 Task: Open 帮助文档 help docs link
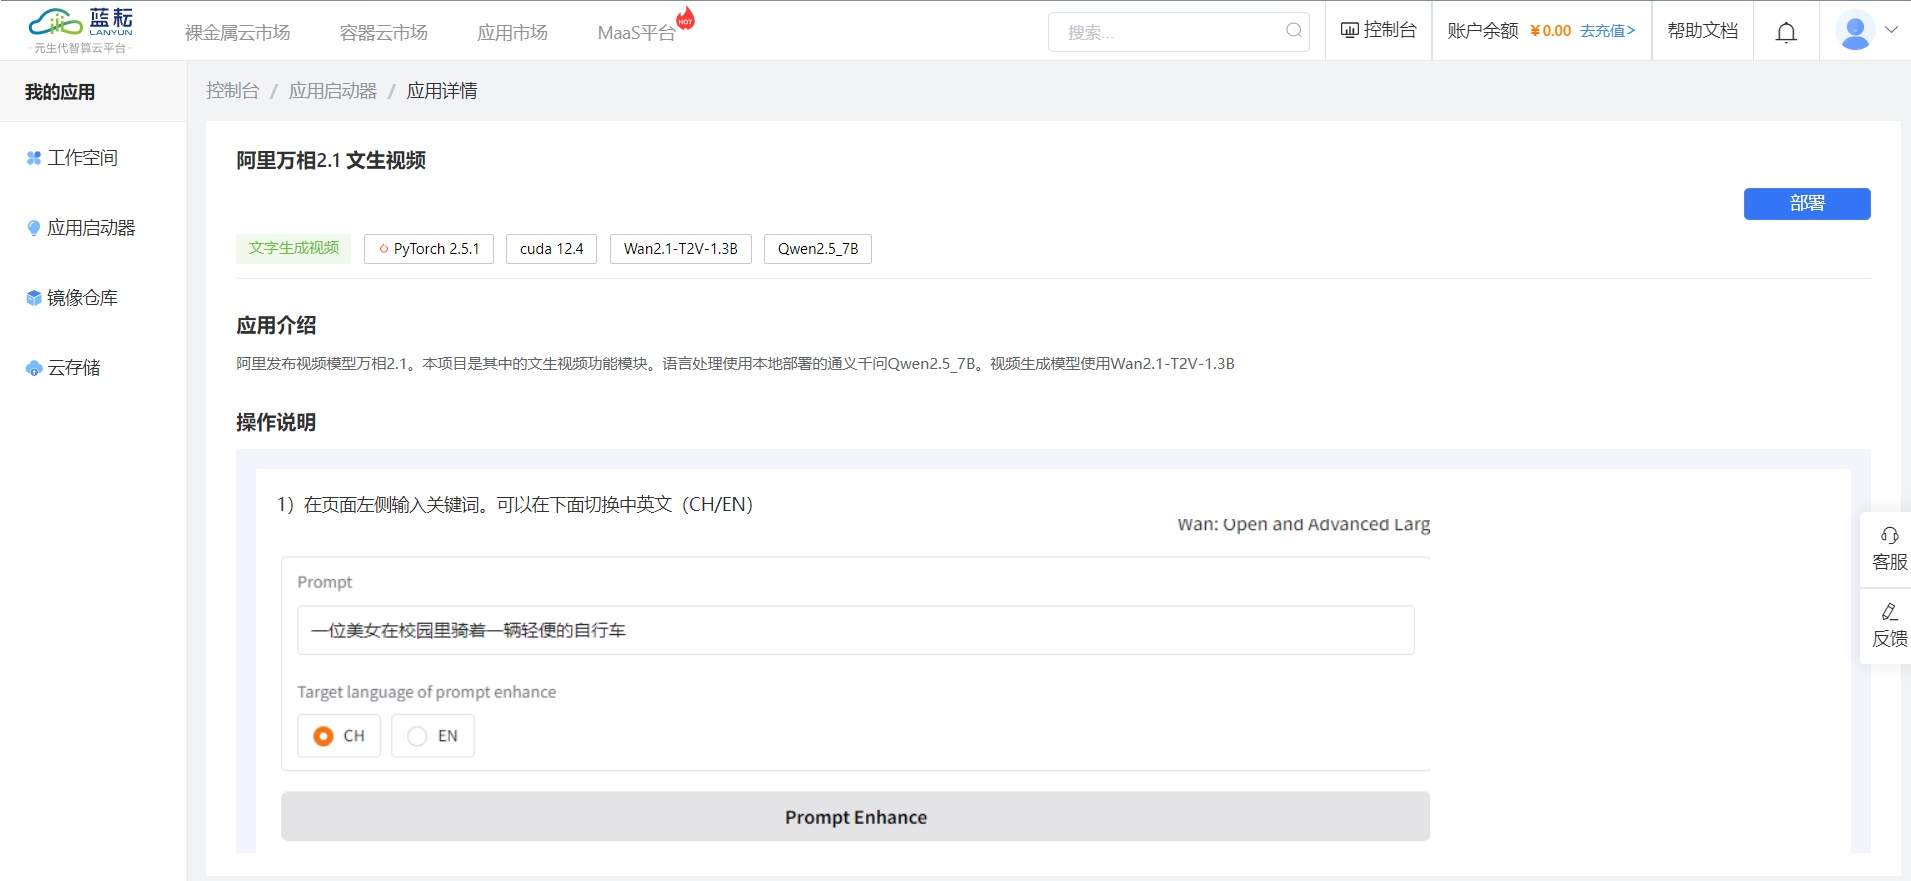point(1703,31)
